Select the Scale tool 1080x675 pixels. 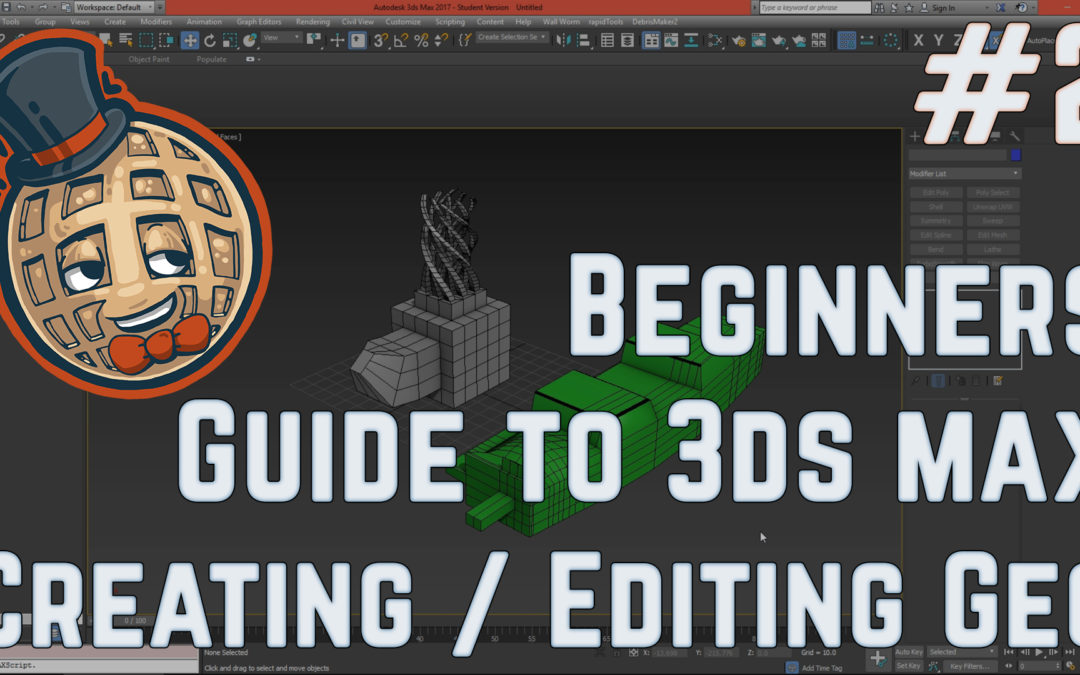(x=229, y=40)
